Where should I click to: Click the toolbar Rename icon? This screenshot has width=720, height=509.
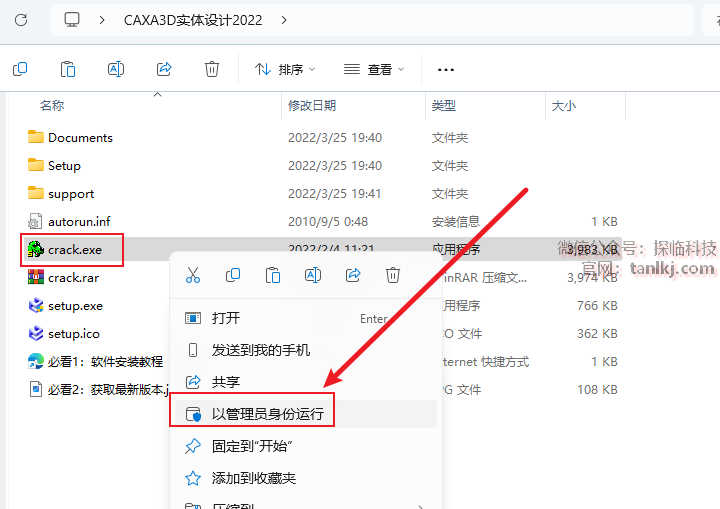point(116,69)
